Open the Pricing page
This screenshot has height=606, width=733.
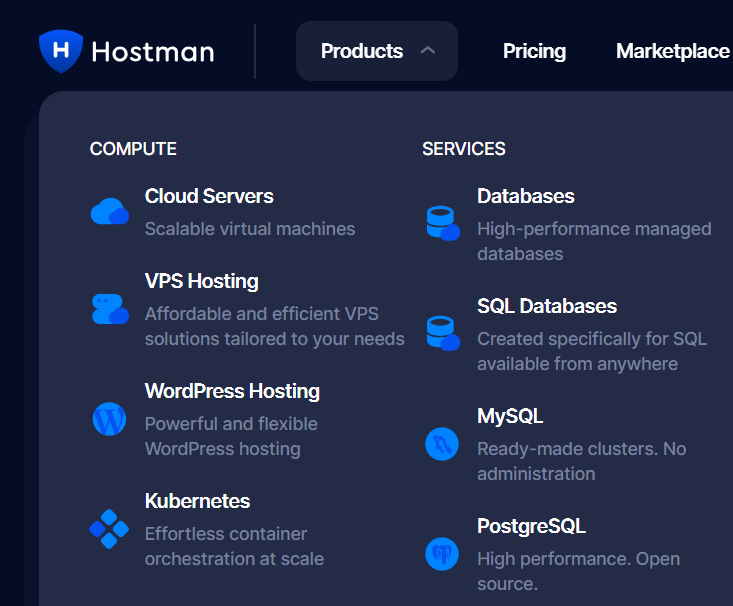click(x=534, y=51)
